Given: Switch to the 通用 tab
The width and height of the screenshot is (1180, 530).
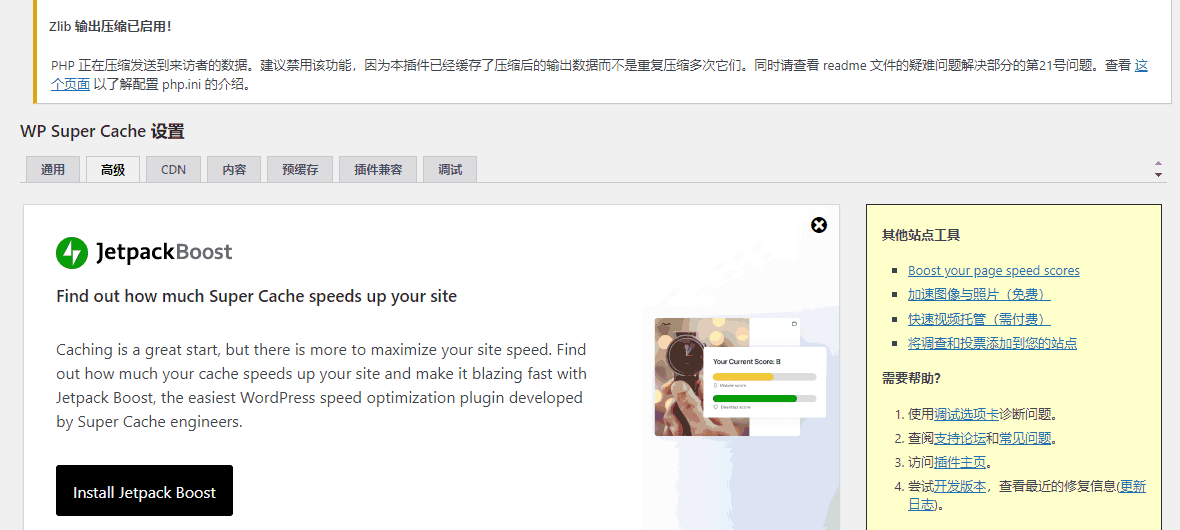Looking at the screenshot, I should [x=53, y=170].
